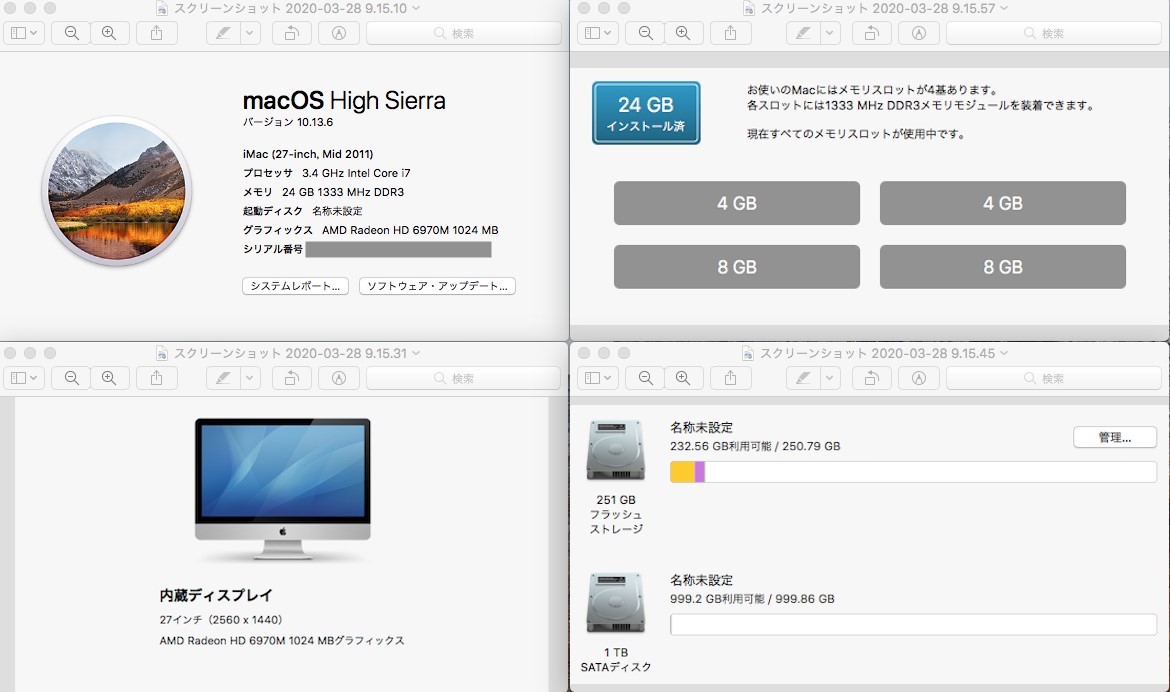Rotate the 9.15.31 screenshot image

(x=292, y=378)
